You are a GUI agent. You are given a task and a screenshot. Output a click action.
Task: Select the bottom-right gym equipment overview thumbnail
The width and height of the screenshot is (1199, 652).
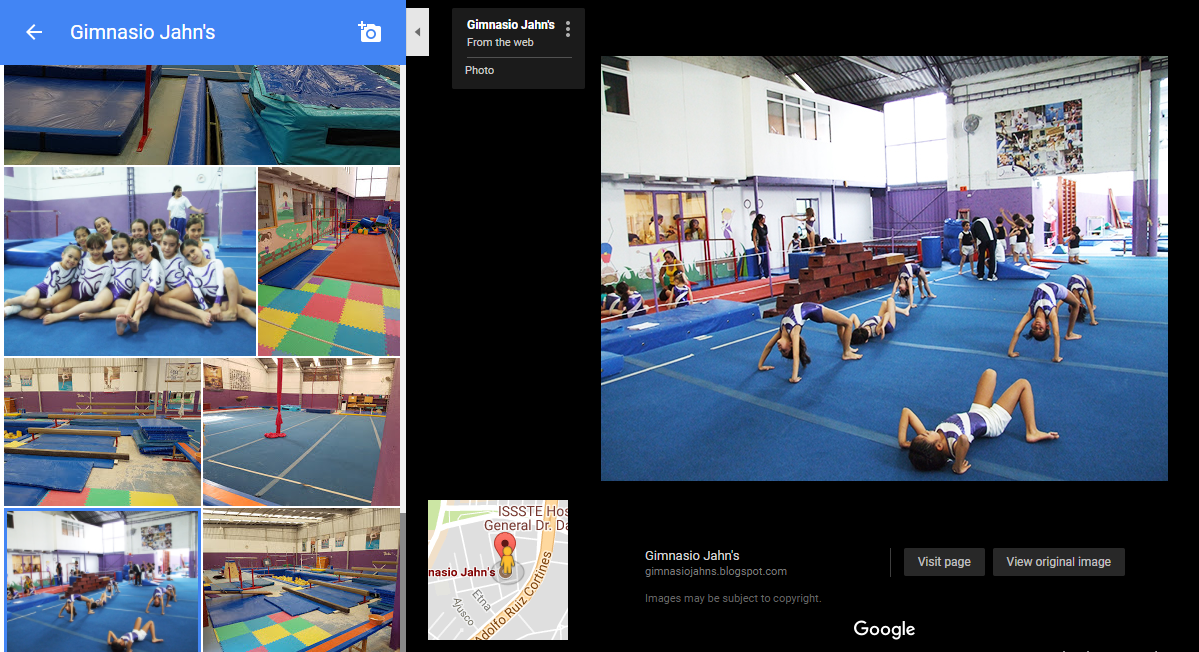pyautogui.click(x=301, y=580)
